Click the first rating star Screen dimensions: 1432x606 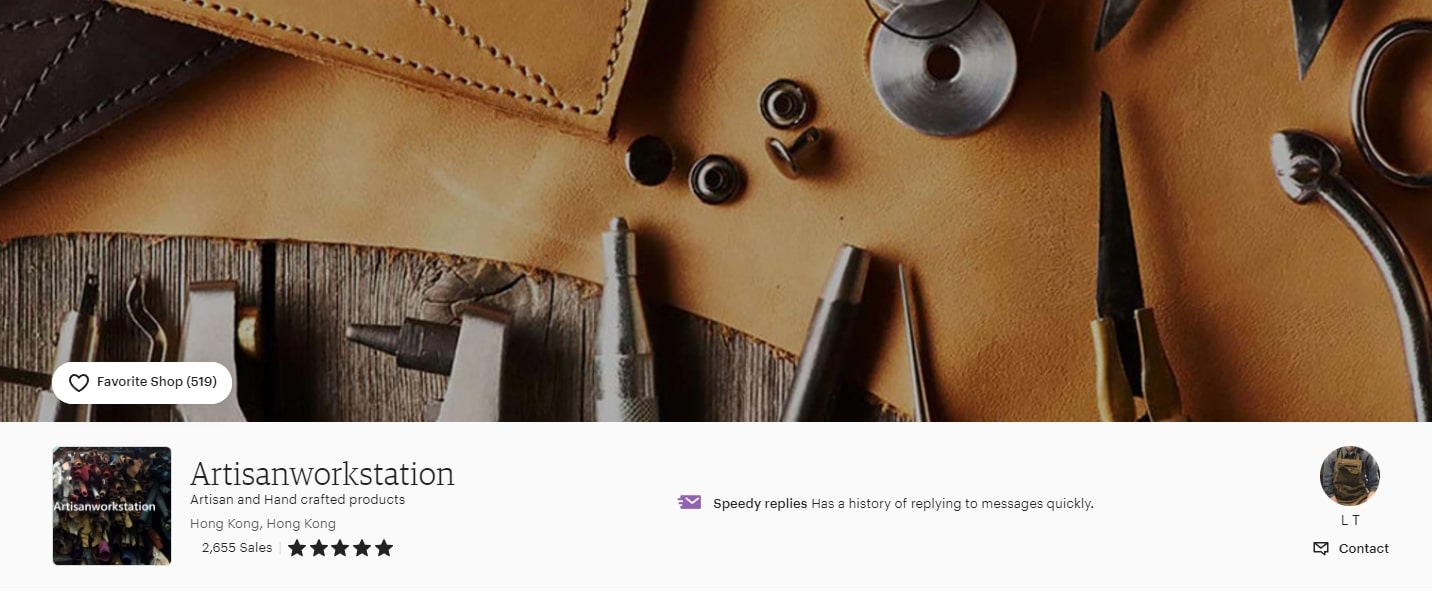pyautogui.click(x=297, y=548)
